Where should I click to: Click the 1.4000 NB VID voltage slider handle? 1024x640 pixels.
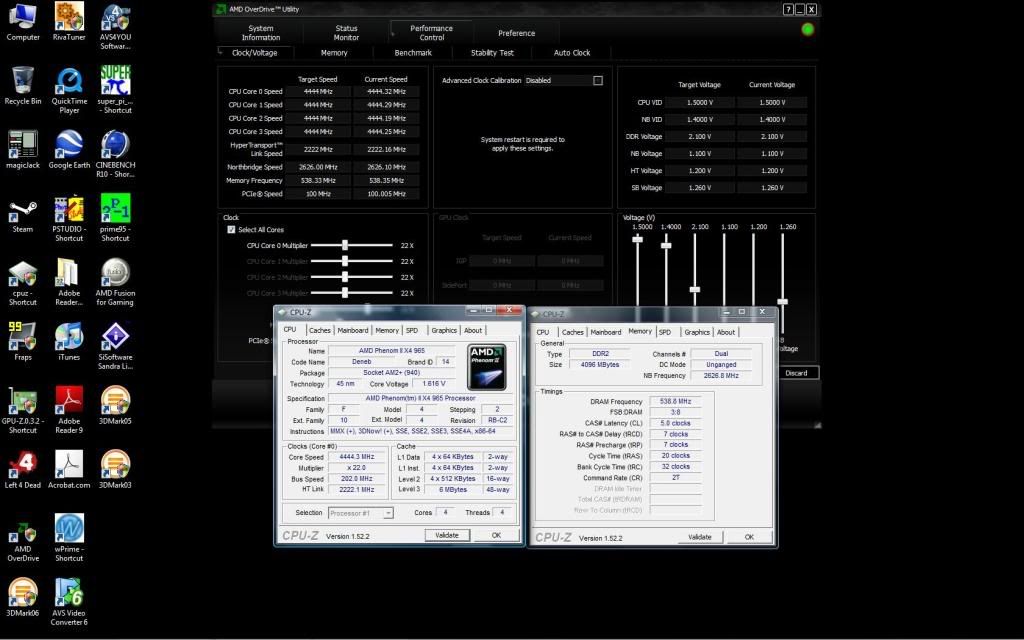click(x=666, y=246)
